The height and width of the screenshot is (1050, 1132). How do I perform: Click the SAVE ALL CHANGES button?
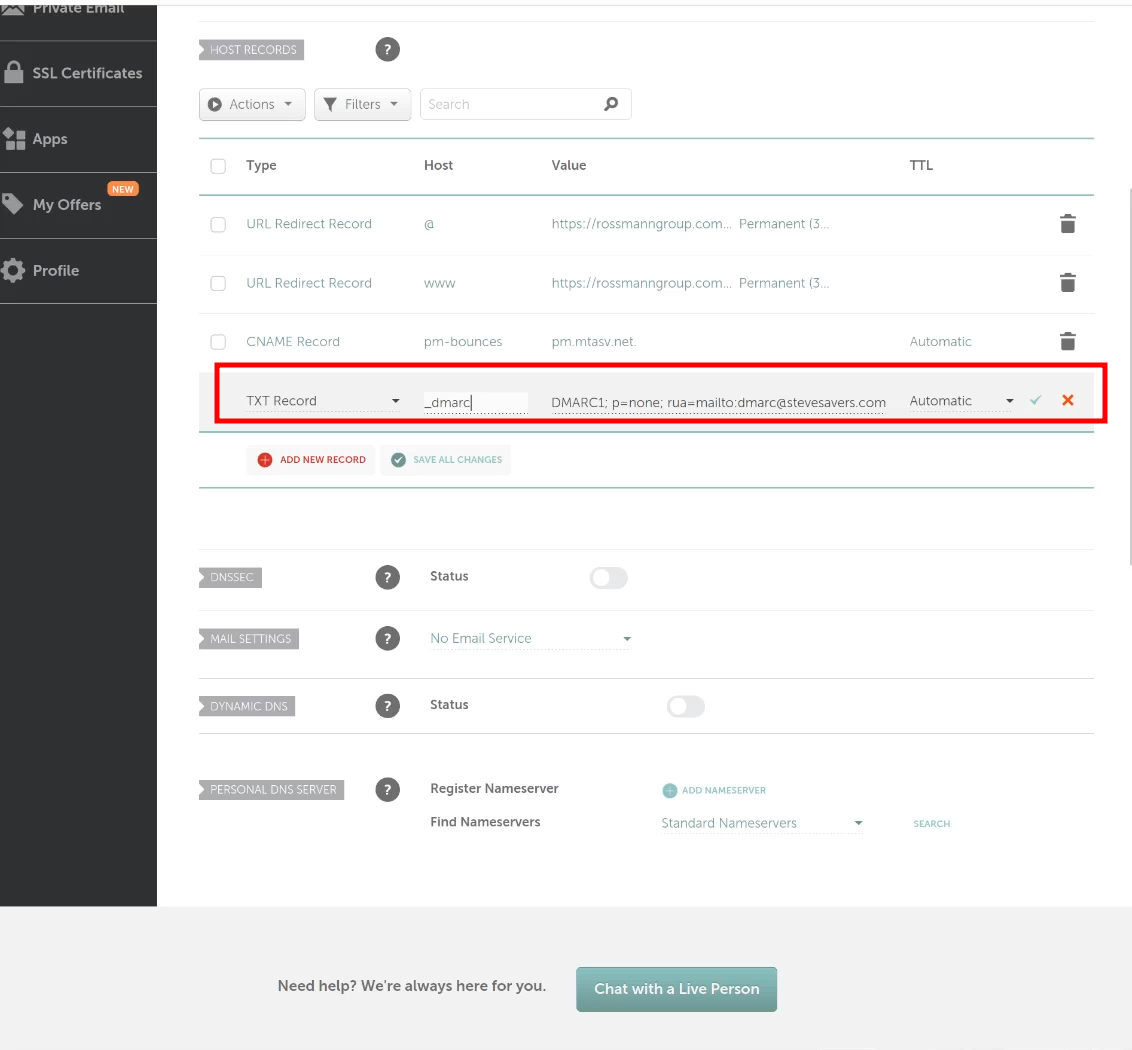click(x=445, y=459)
